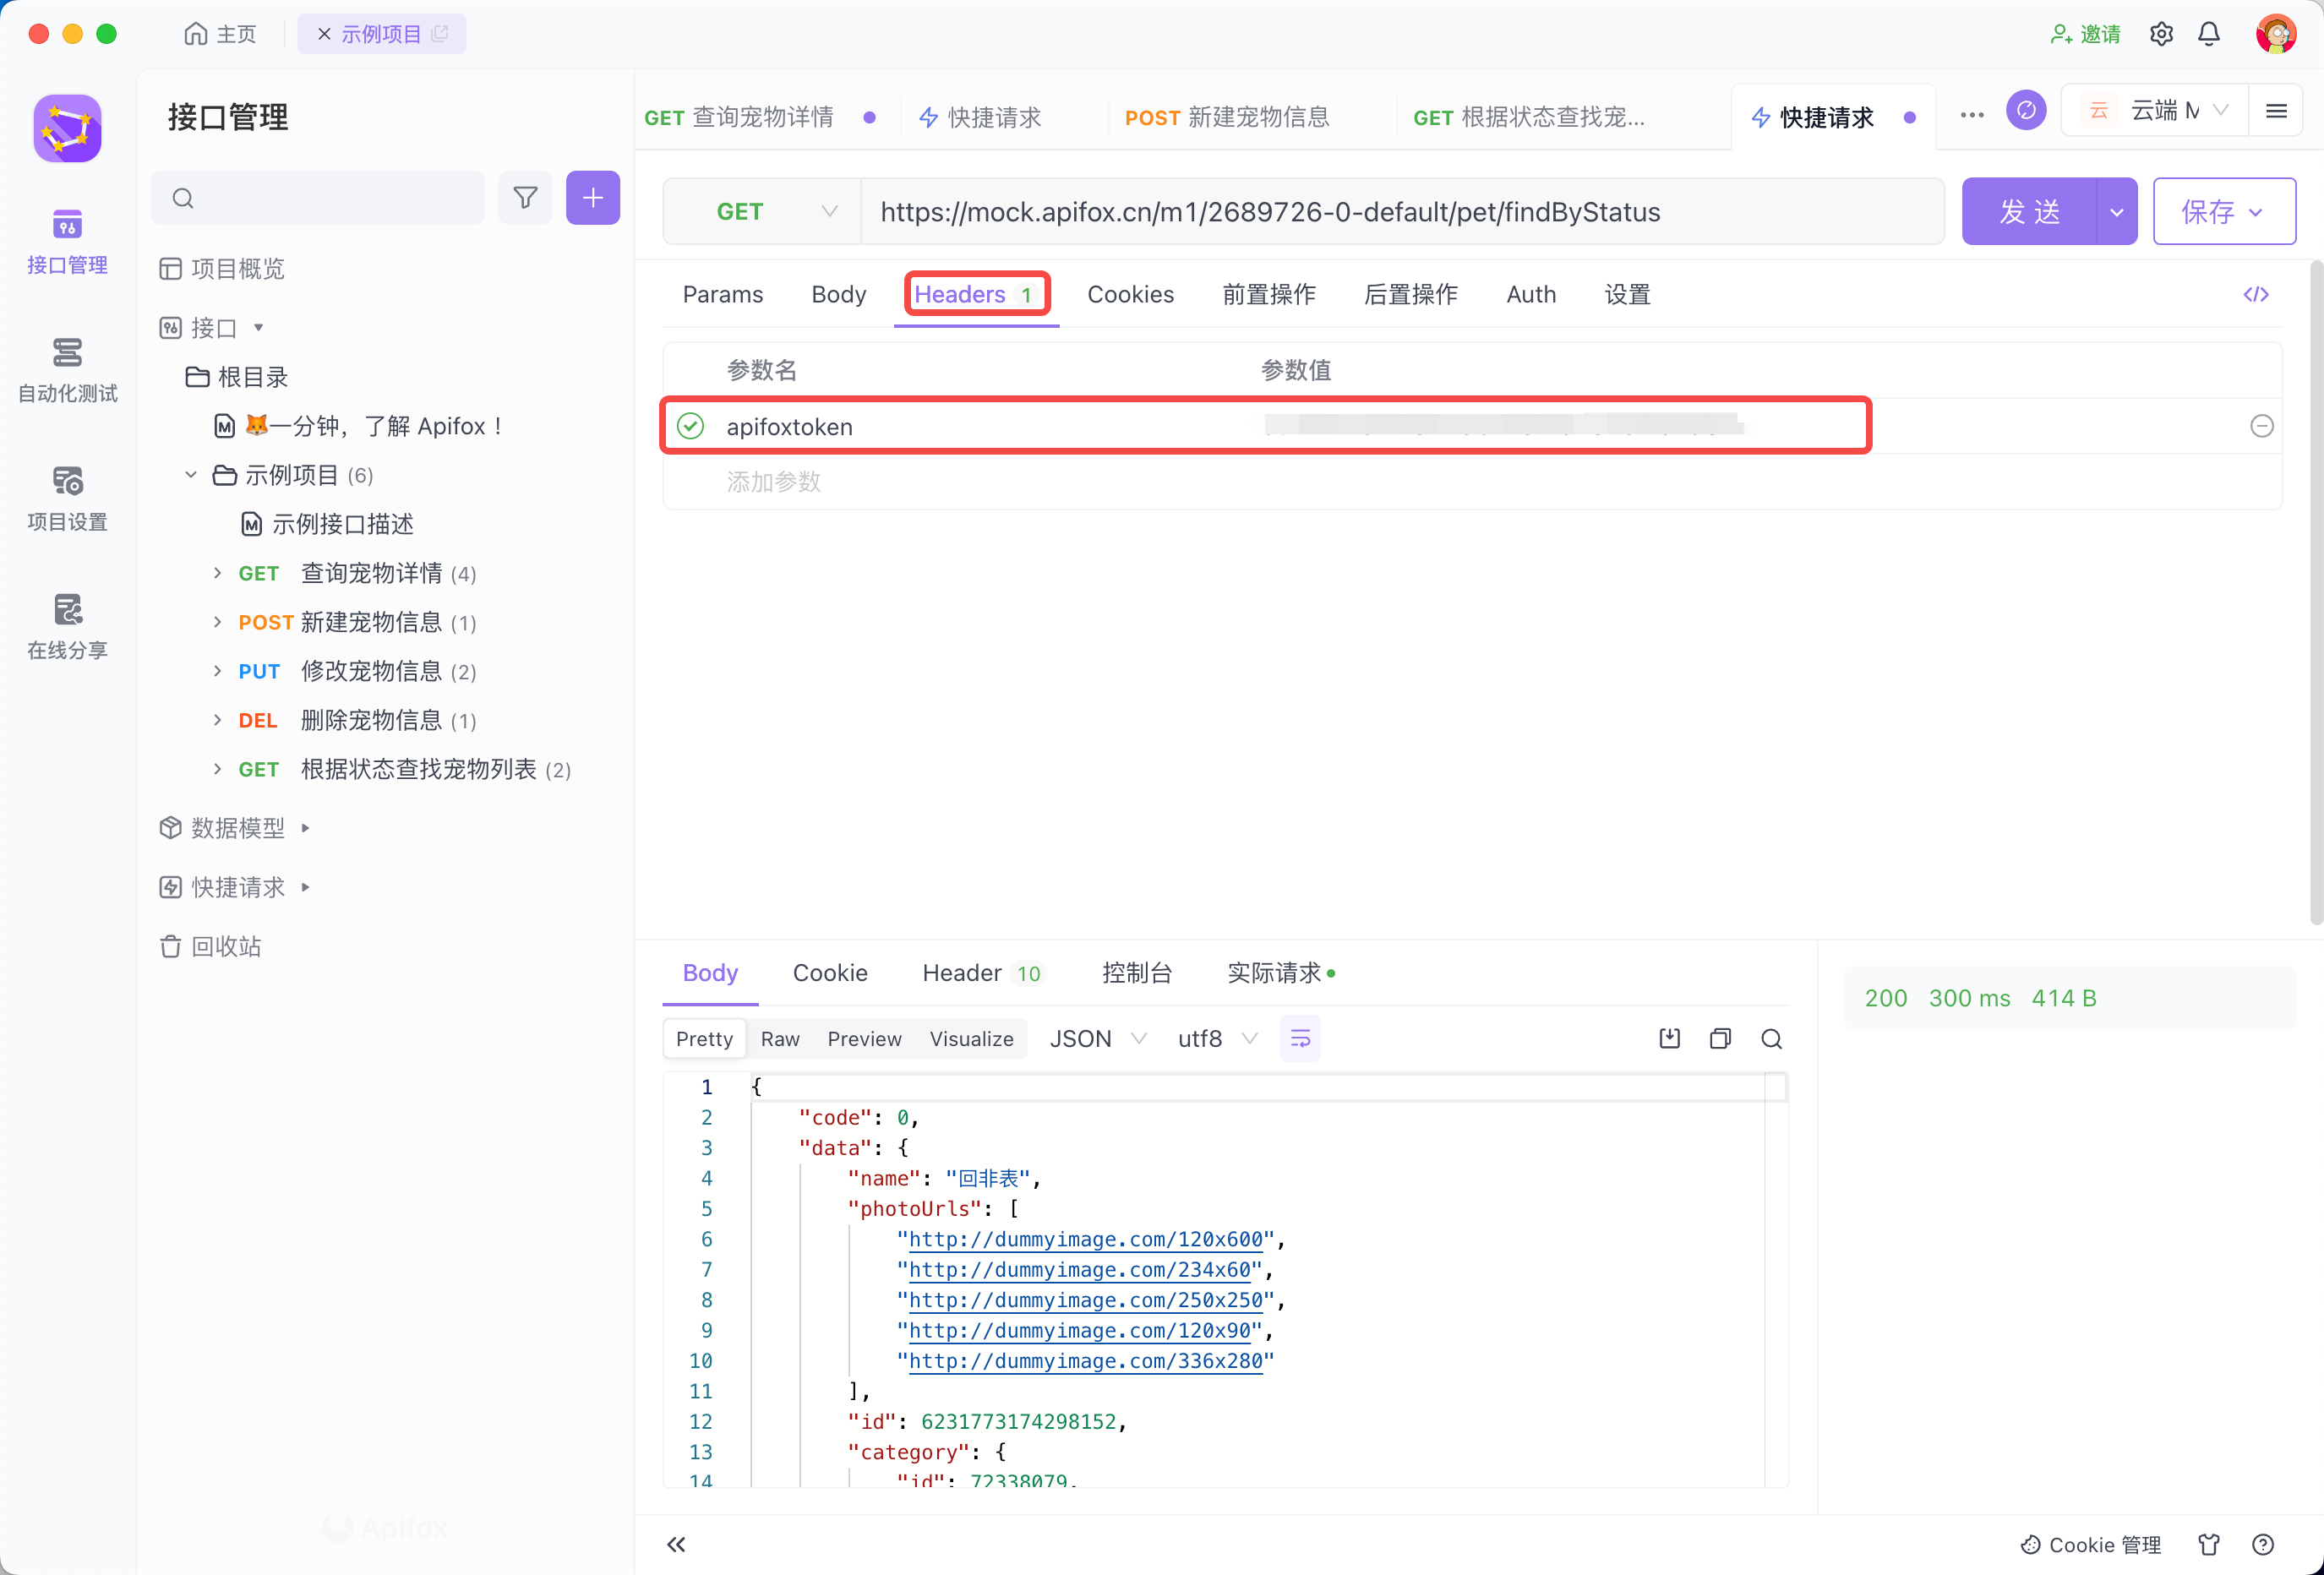Click the filter funnel icon
2324x1575 pixels.
525,198
